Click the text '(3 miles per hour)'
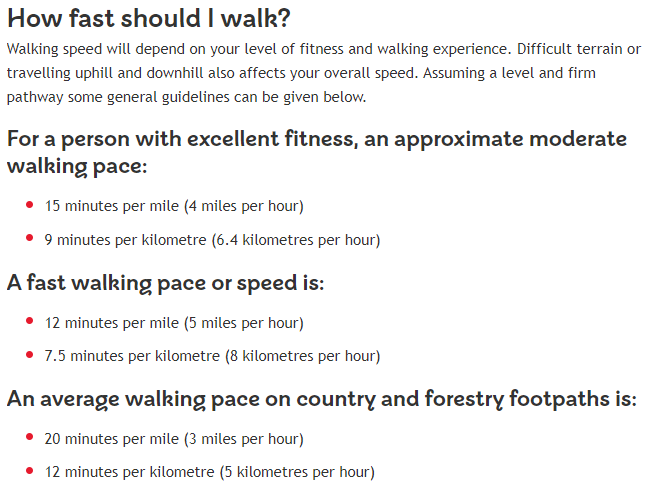The width and height of the screenshot is (657, 502). coord(244,439)
